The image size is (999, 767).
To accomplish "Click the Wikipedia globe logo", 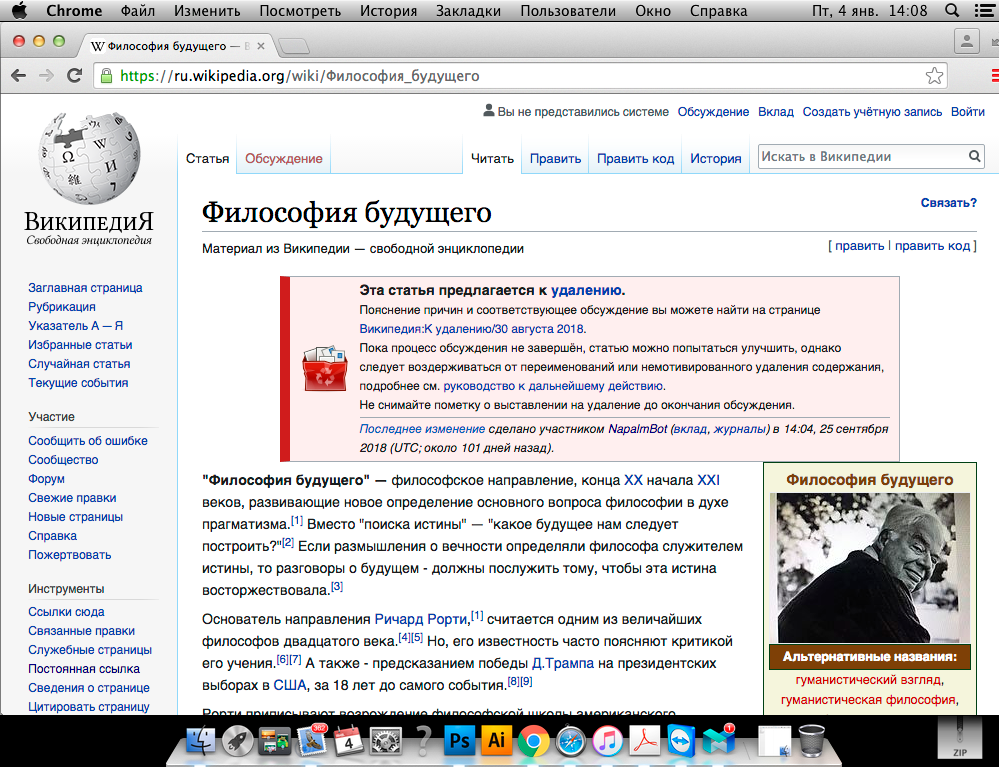I will click(89, 158).
